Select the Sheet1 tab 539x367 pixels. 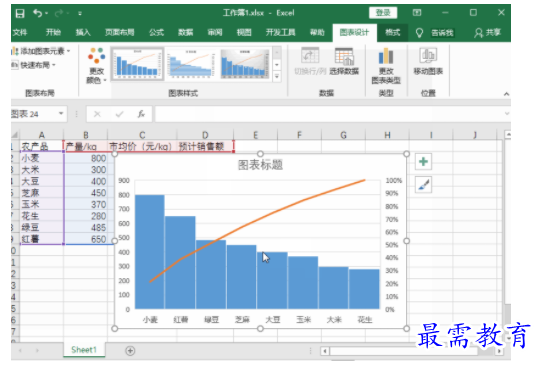click(x=84, y=350)
